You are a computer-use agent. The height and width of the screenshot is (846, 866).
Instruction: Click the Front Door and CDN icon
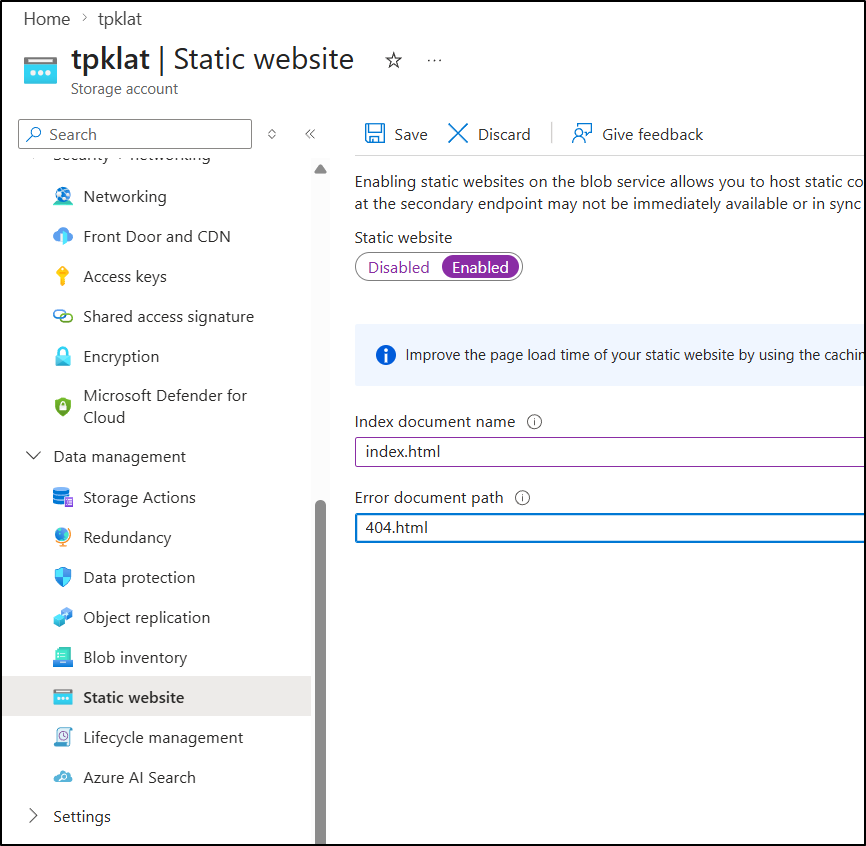(x=63, y=237)
